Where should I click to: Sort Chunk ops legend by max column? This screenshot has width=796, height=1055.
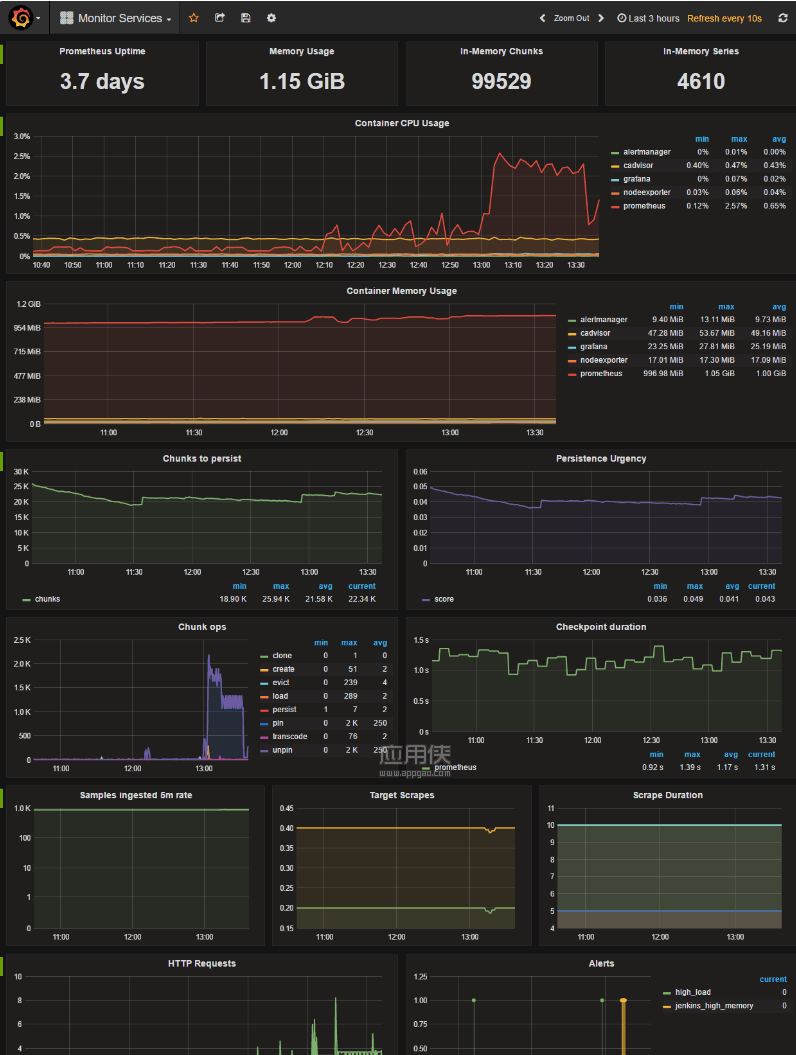coord(349,643)
